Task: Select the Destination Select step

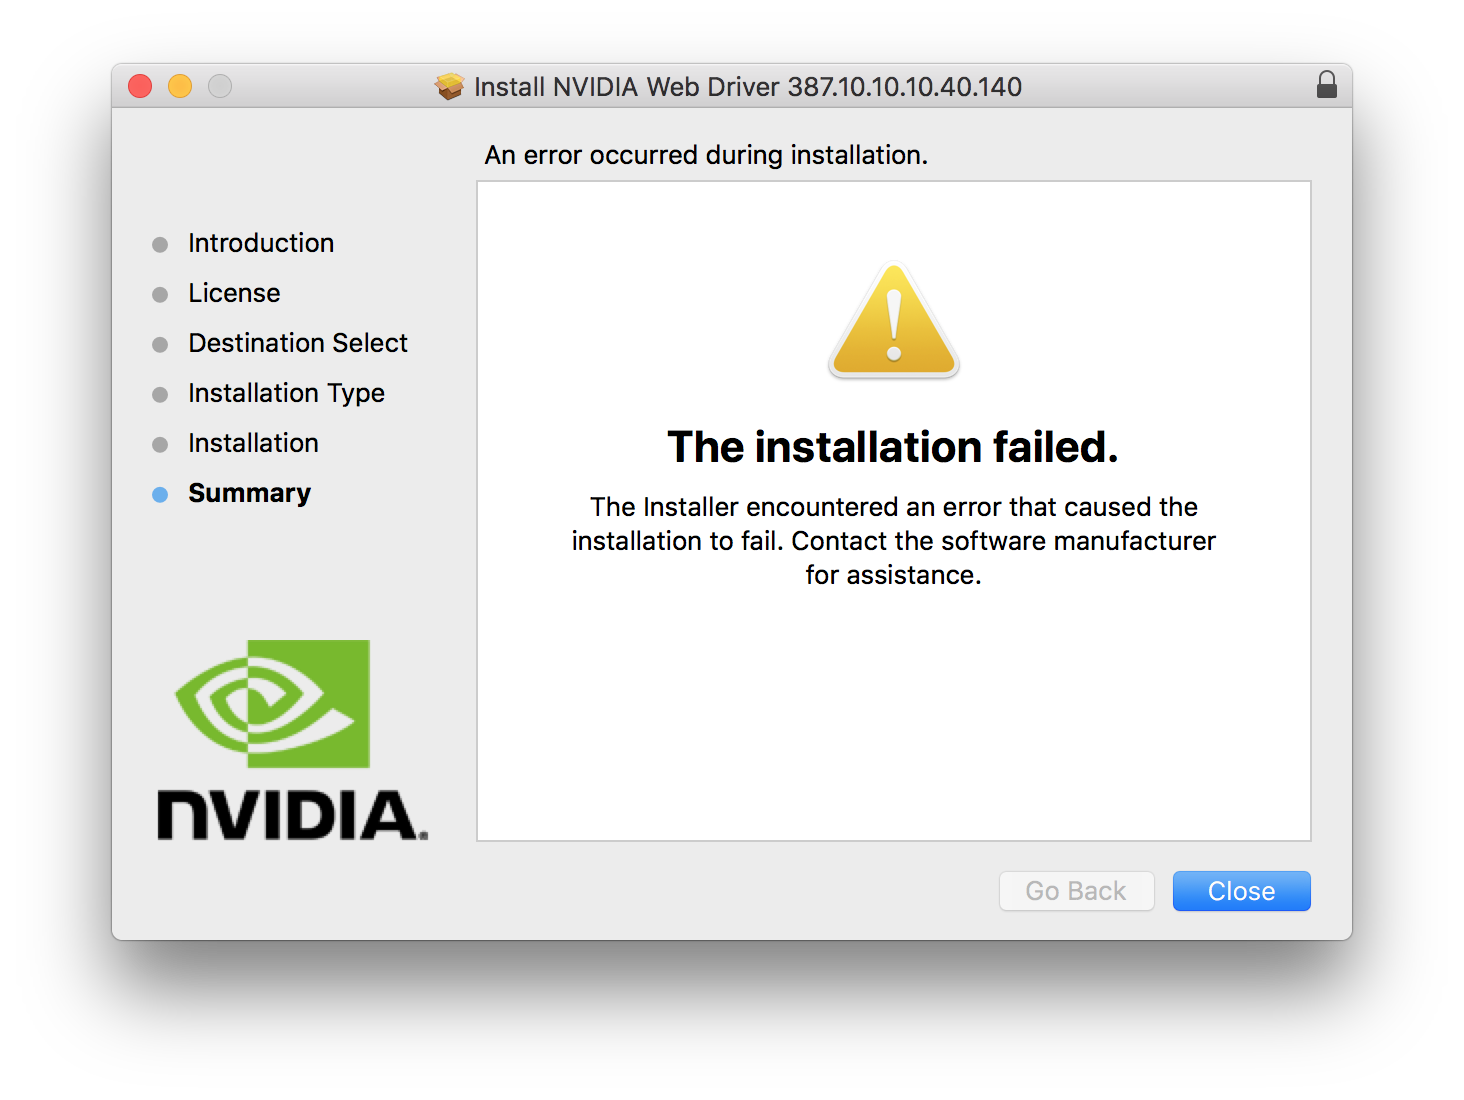Action: coord(298,343)
